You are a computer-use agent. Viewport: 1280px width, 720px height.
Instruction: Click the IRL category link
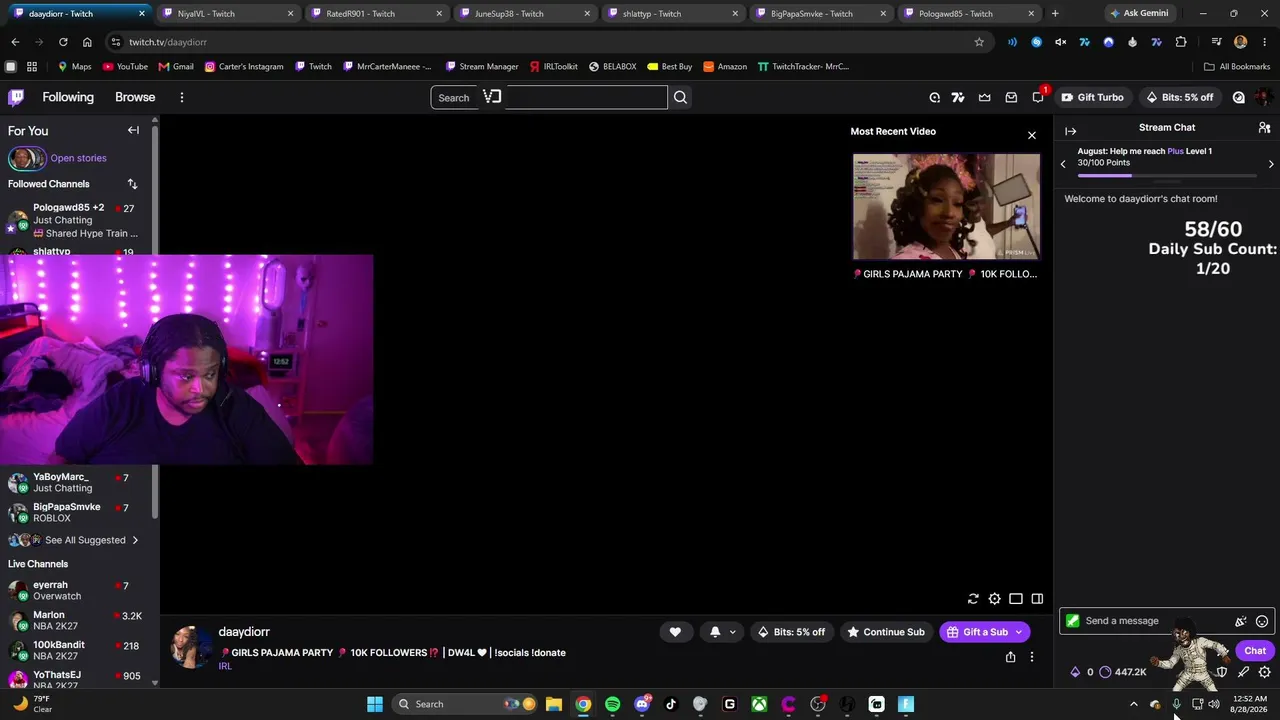225,666
